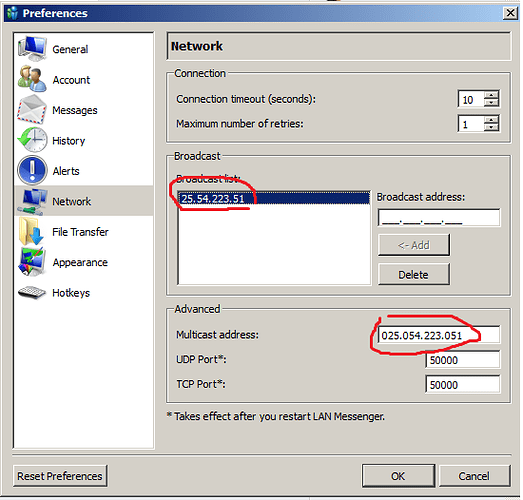The height and width of the screenshot is (500, 523).
Task: Click the OK button
Action: coord(398,476)
